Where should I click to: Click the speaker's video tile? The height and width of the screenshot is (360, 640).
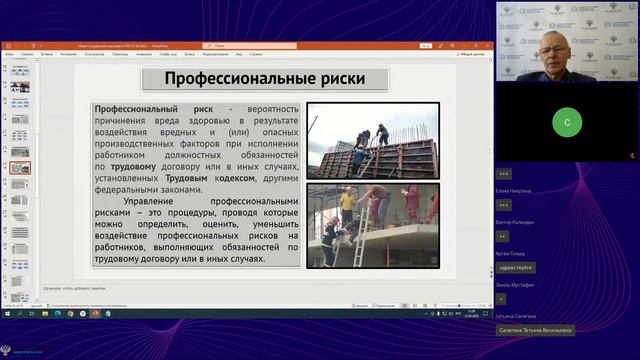[x=567, y=42]
